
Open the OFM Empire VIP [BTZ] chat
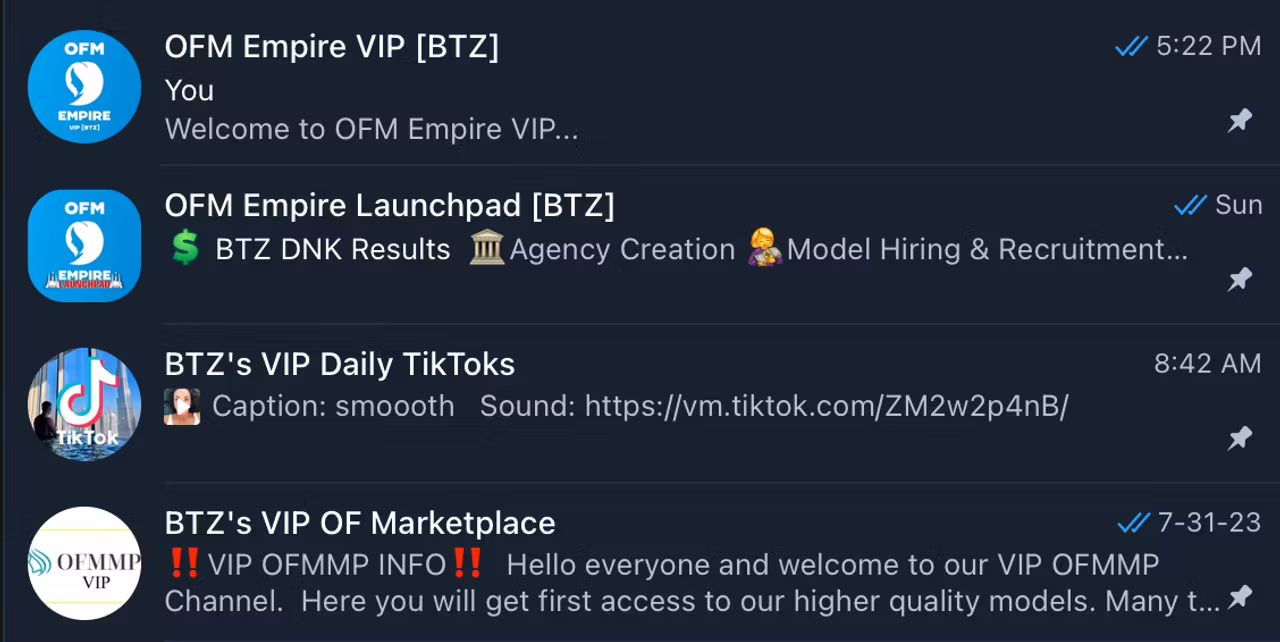pos(640,86)
